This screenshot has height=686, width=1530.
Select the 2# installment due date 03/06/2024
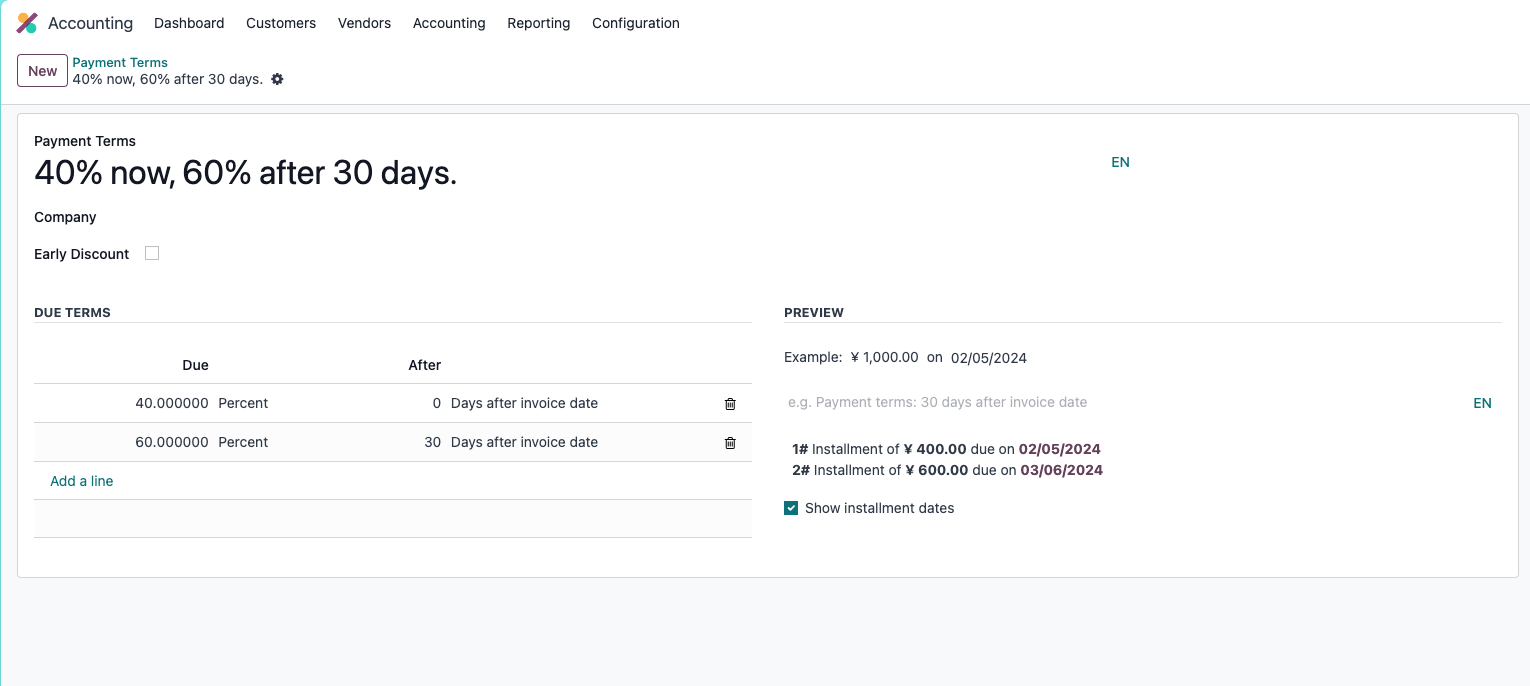[1061, 470]
